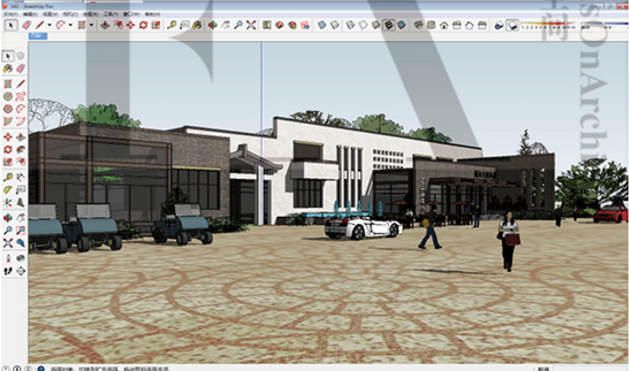Toggle Shaded With Textures style
The image size is (629, 371).
(x=388, y=25)
